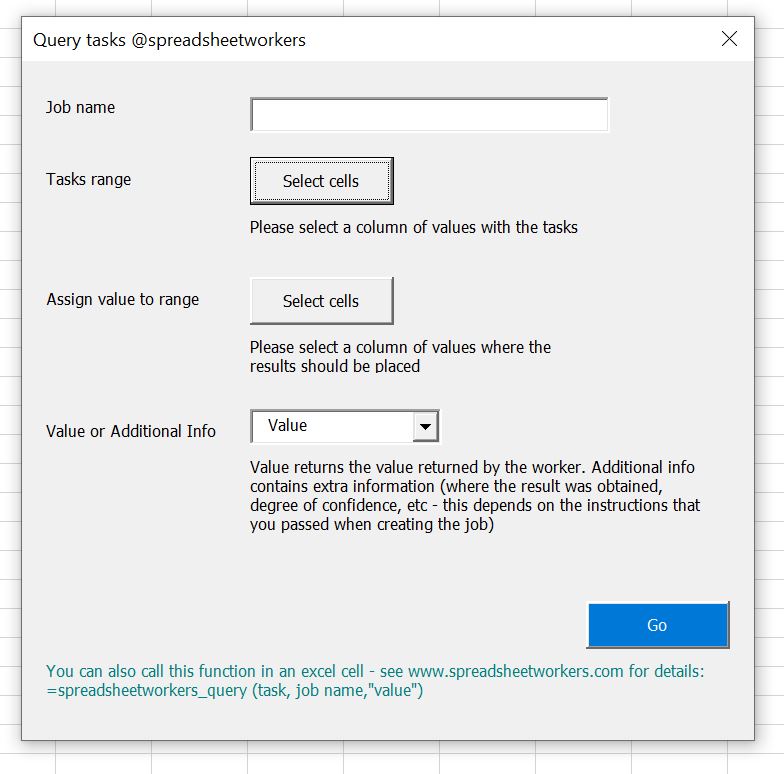The width and height of the screenshot is (784, 774).
Task: Click the www.spreadsheetworkers.com address text
Action: pyautogui.click(x=515, y=672)
